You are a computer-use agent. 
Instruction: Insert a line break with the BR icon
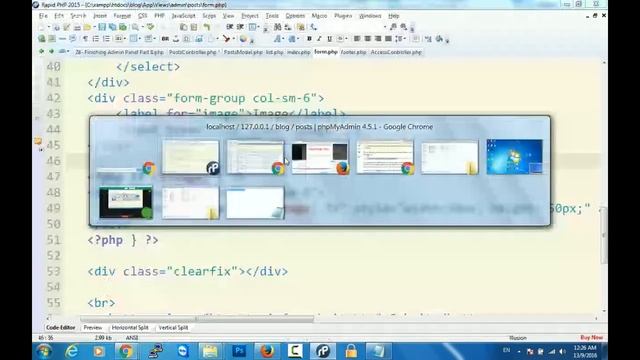click(x=165, y=39)
